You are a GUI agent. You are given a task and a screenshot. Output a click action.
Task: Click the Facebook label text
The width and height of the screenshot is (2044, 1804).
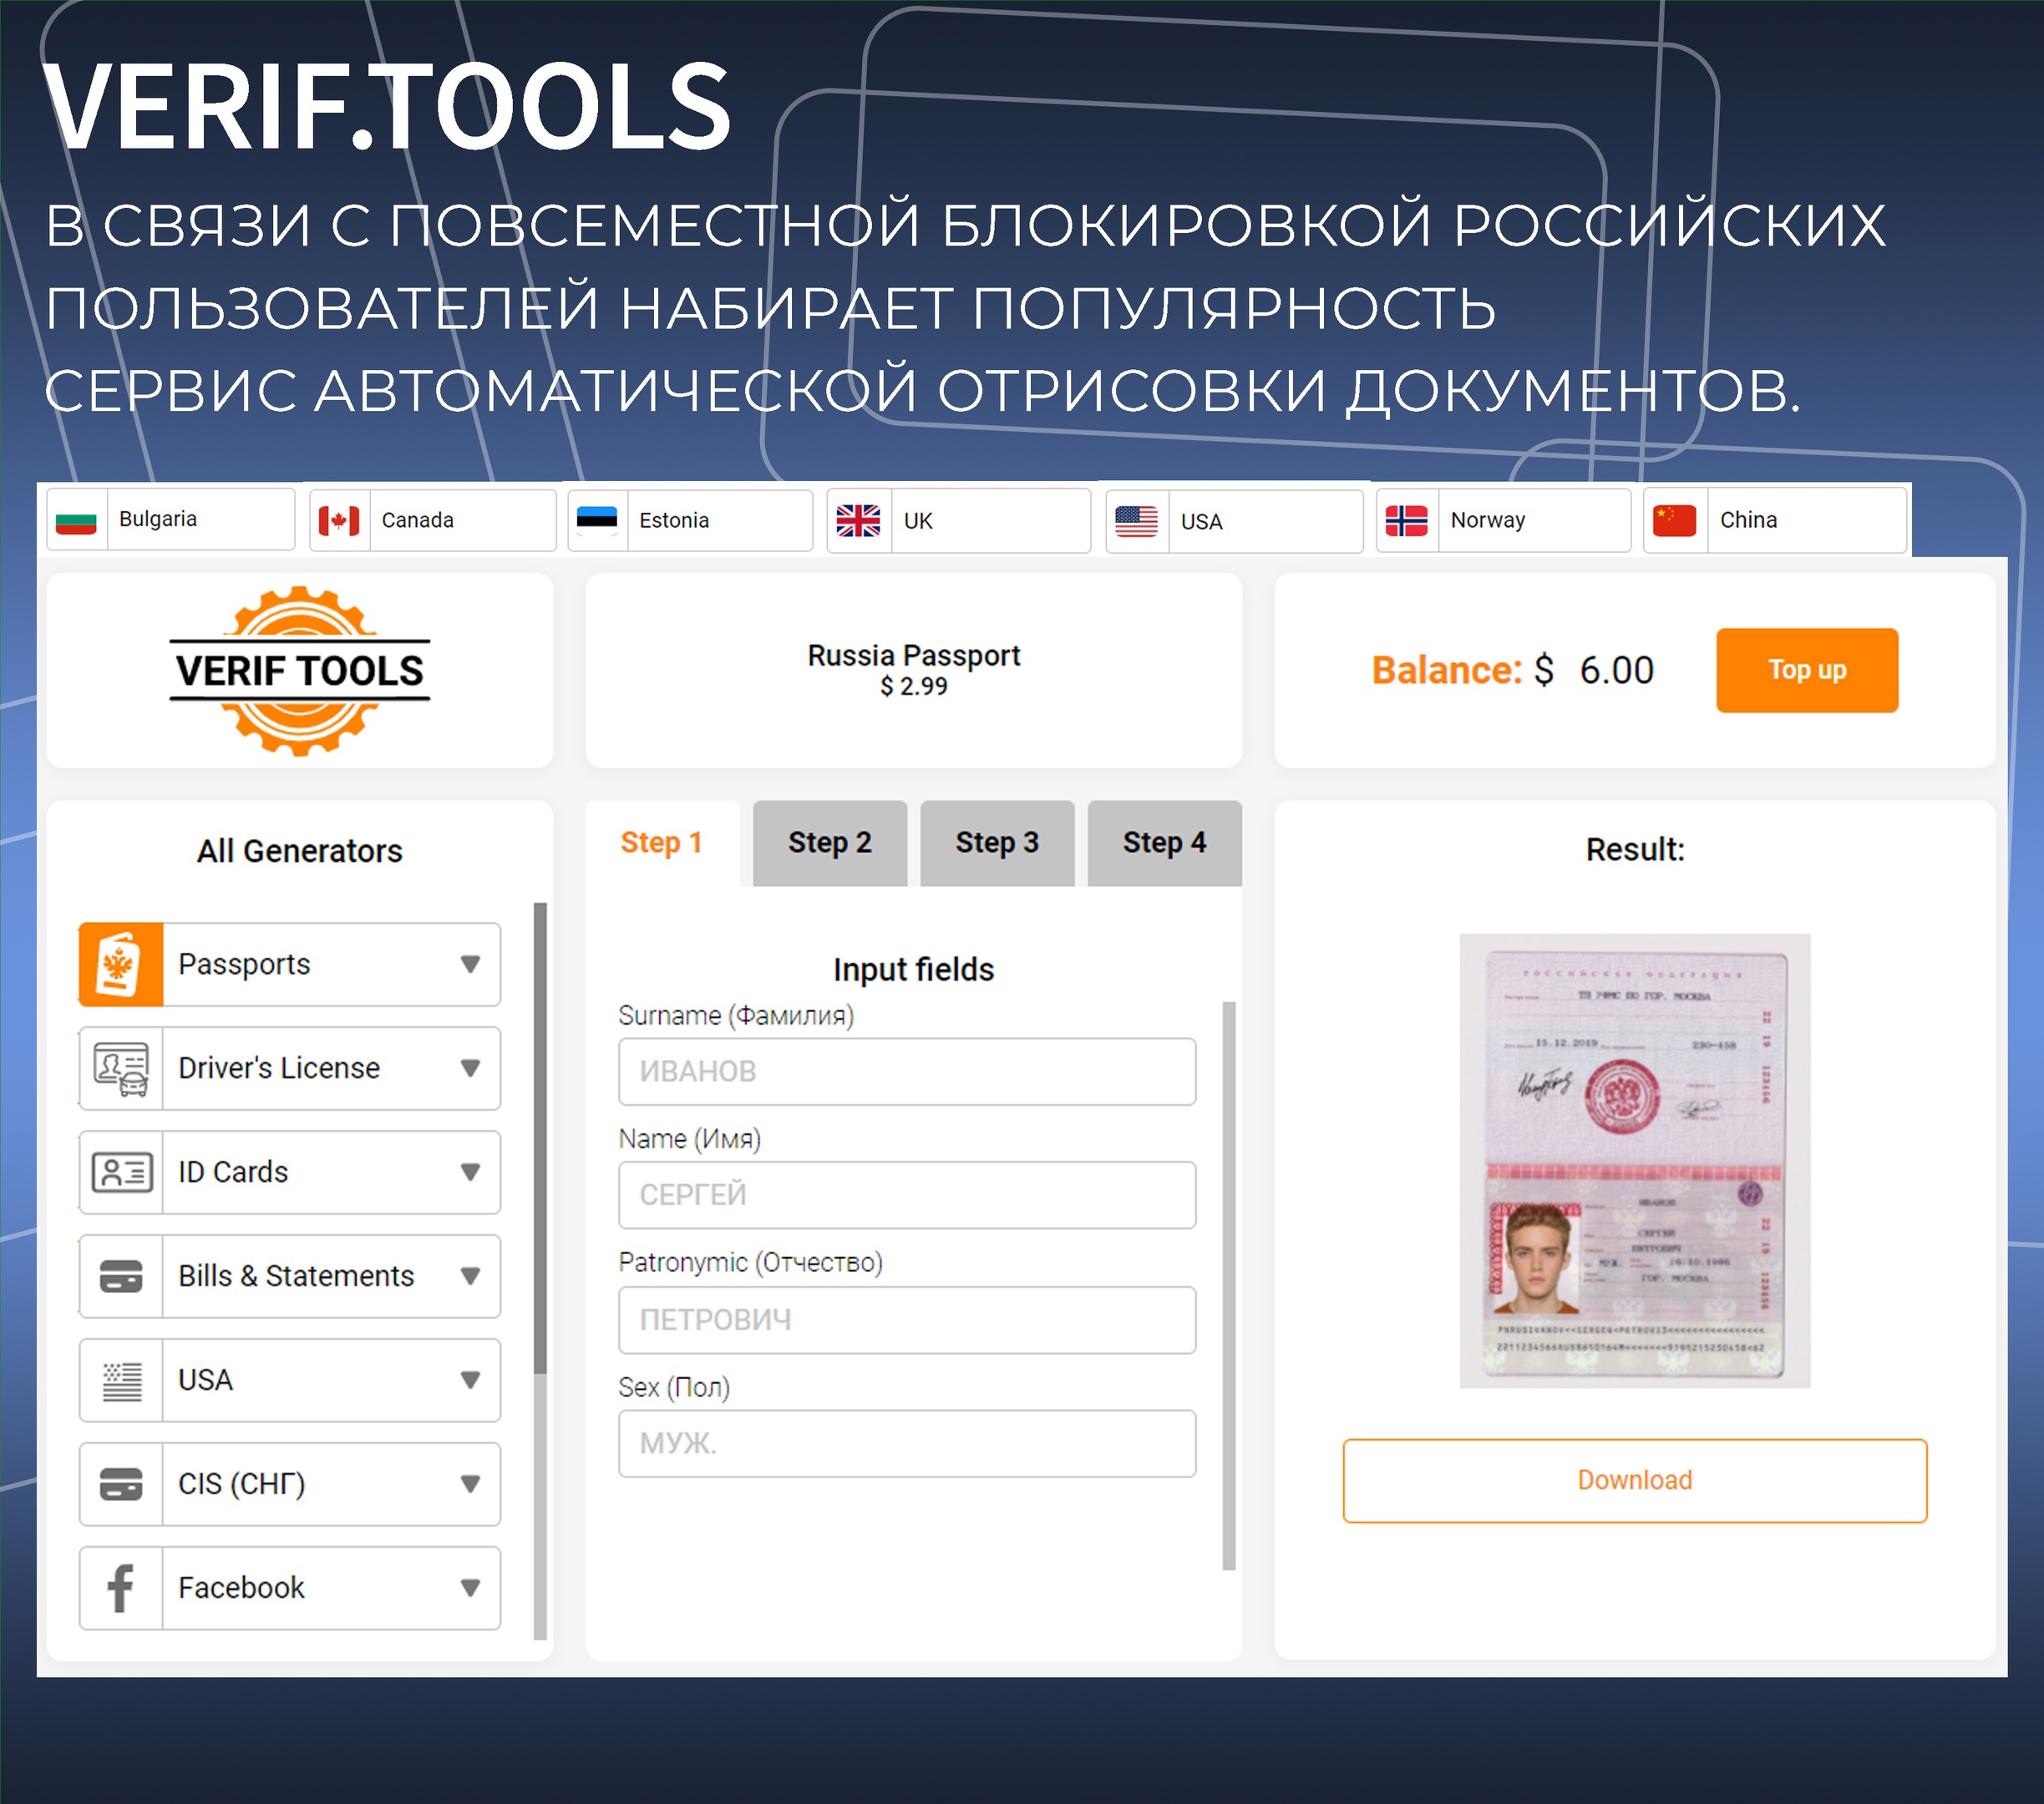click(241, 1588)
